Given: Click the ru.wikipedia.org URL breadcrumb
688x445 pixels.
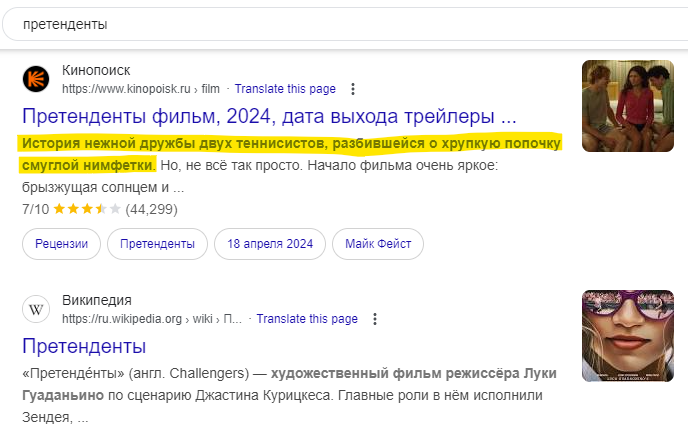Looking at the screenshot, I should [152, 319].
